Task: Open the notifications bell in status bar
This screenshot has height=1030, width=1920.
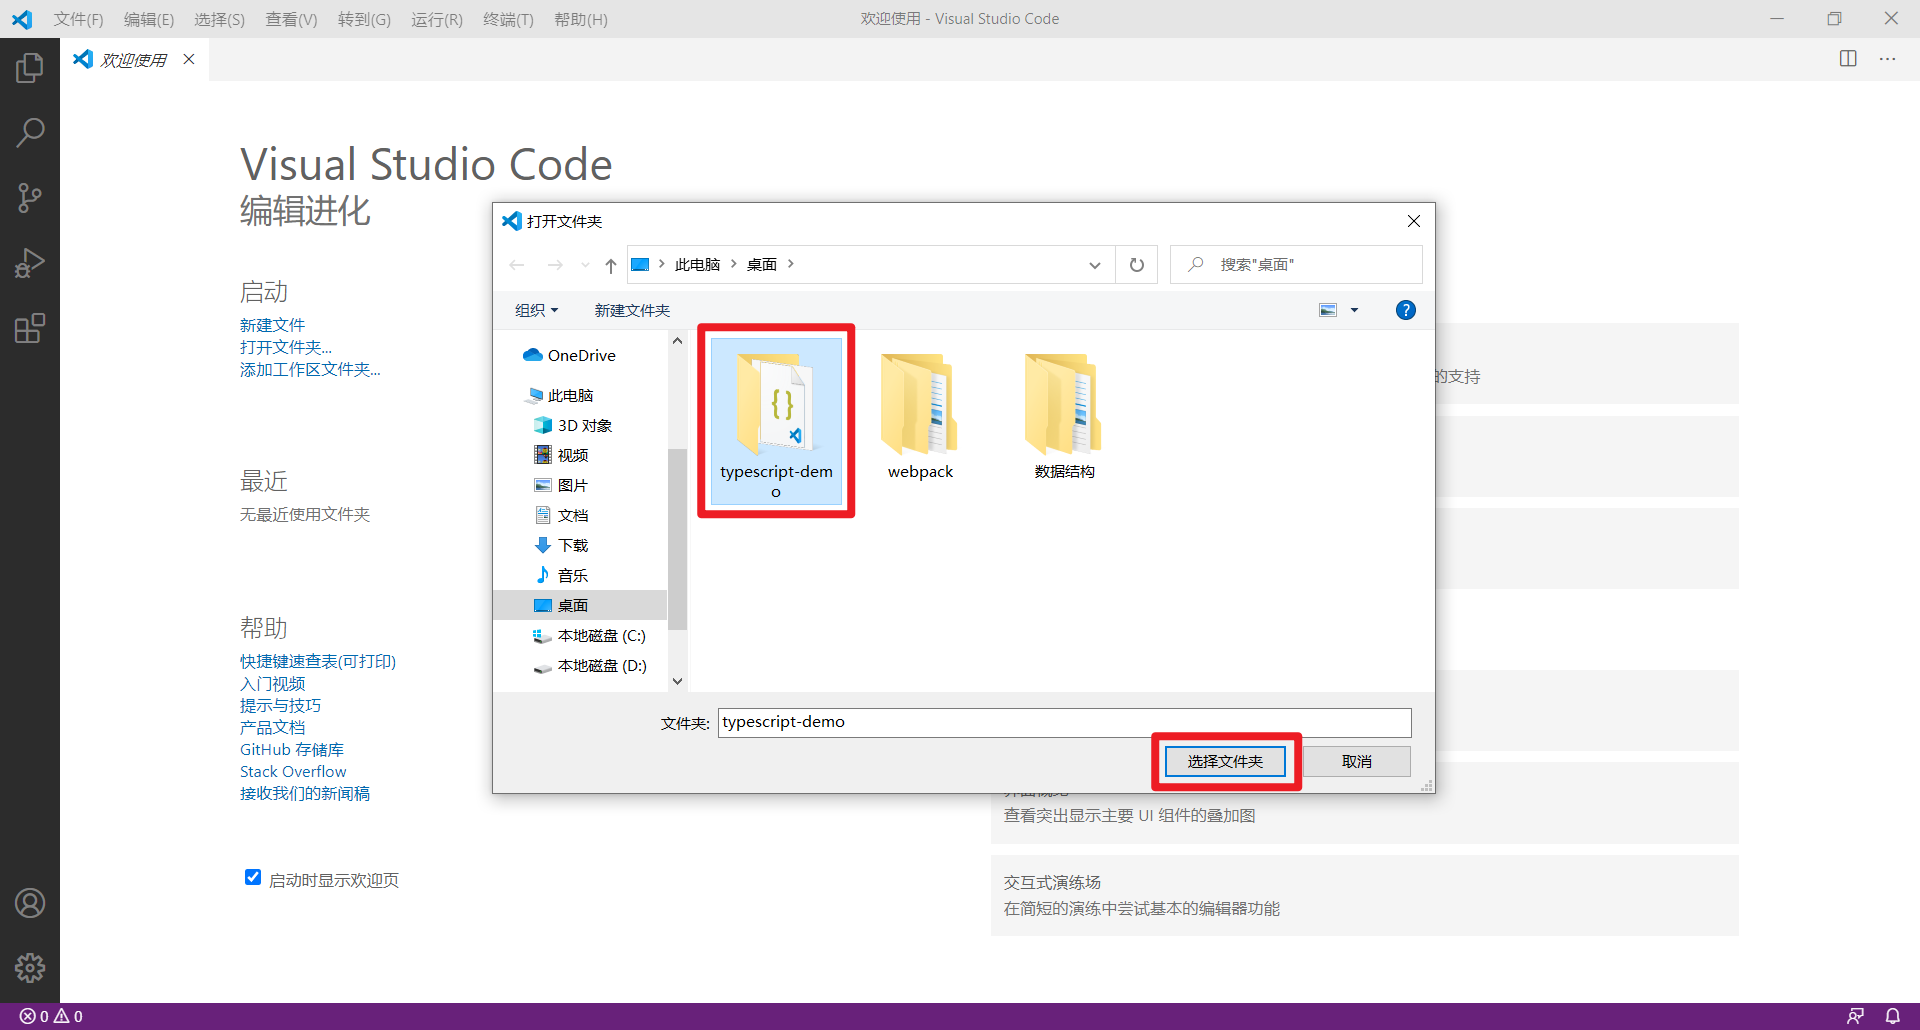Action: click(1893, 1016)
